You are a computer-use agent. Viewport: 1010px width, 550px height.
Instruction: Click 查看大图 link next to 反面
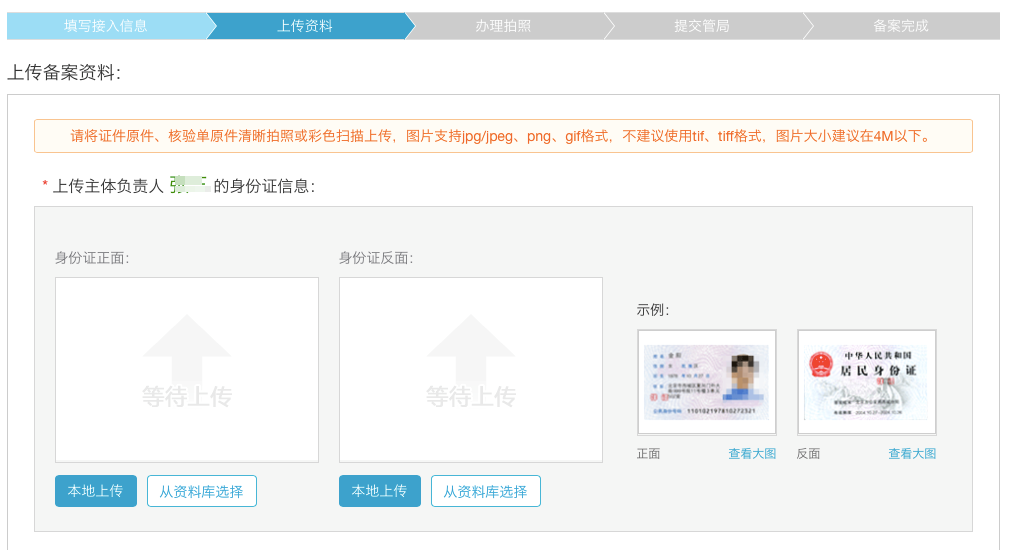[x=912, y=454]
